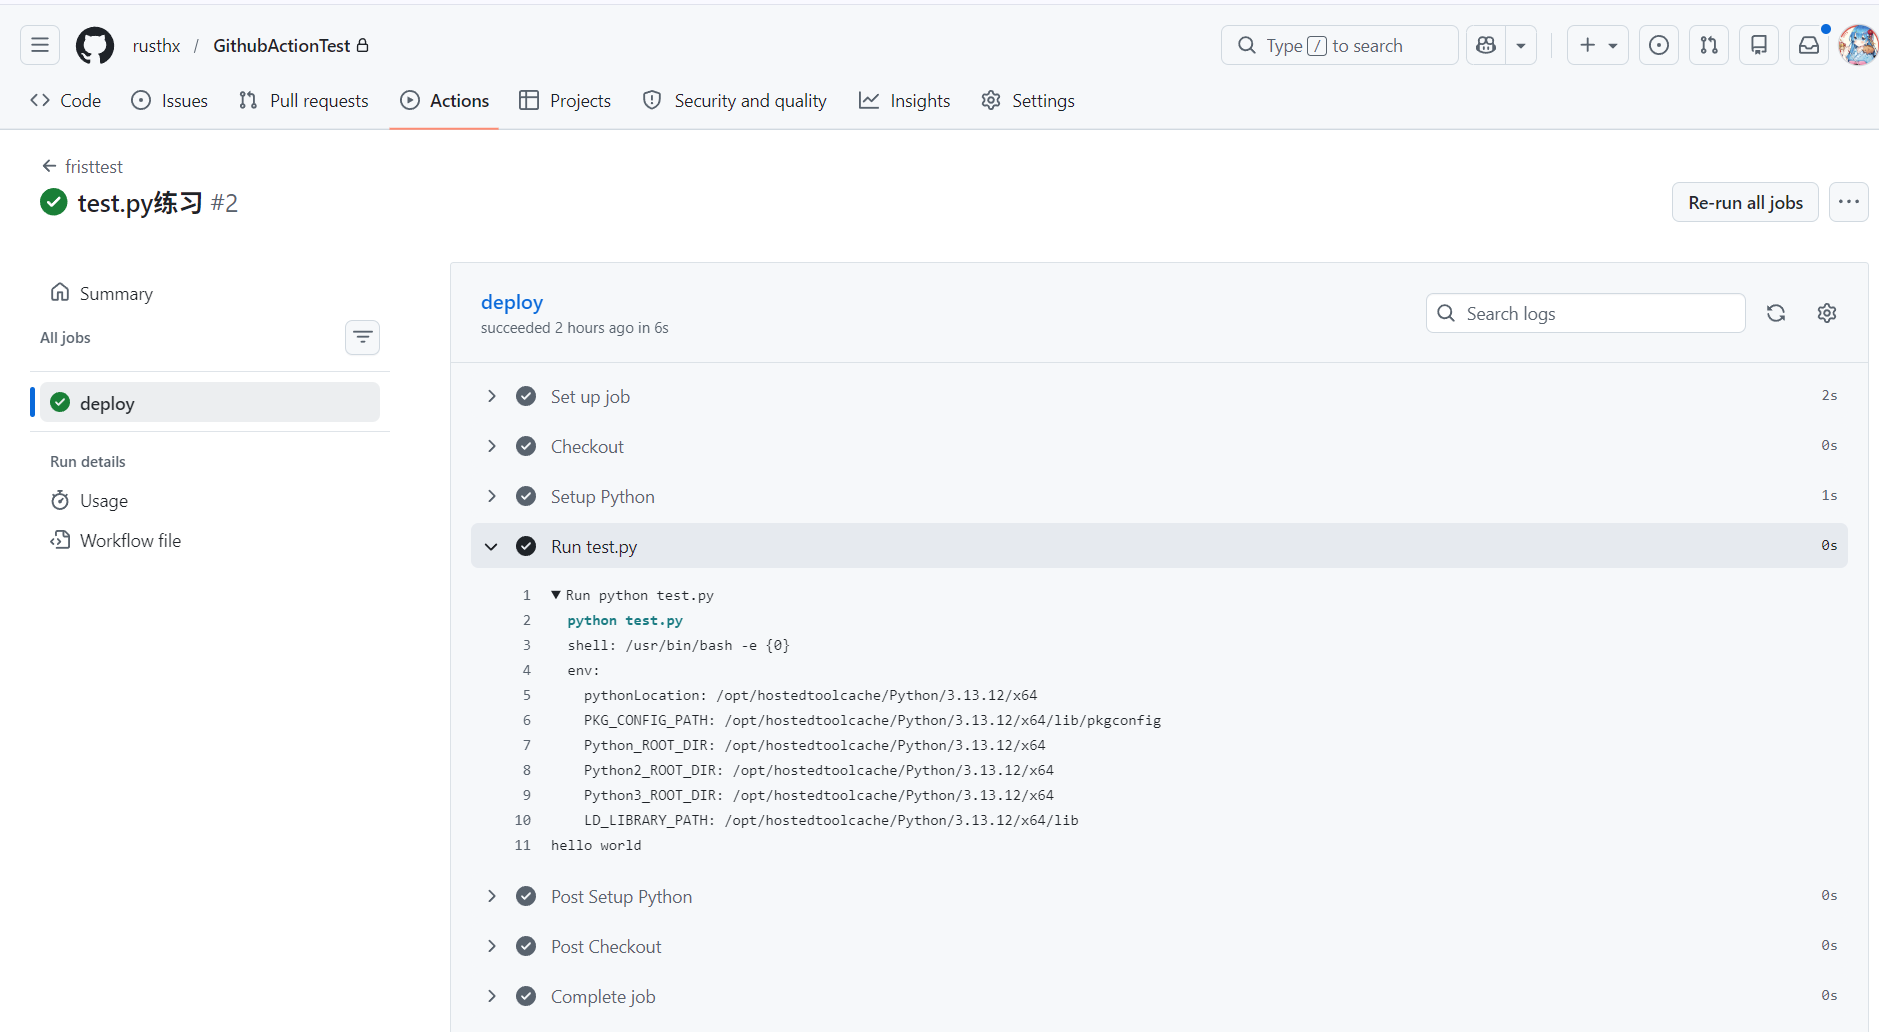1879x1032 pixels.
Task: Open the Workflow file link
Action: click(130, 541)
